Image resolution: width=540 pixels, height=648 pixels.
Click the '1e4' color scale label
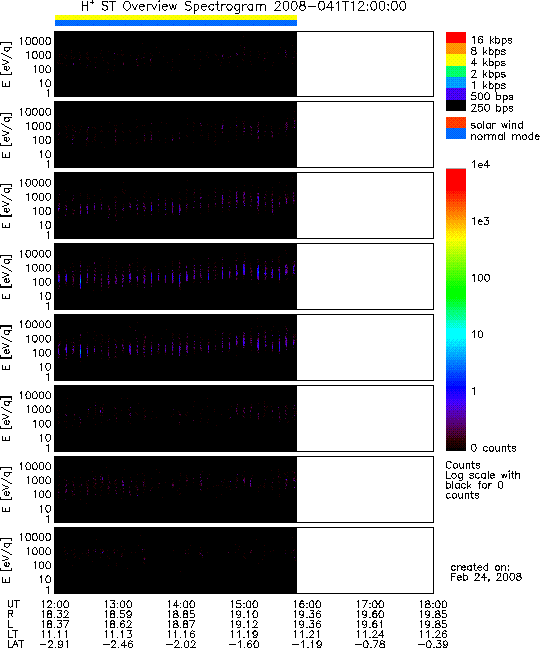[x=481, y=164]
